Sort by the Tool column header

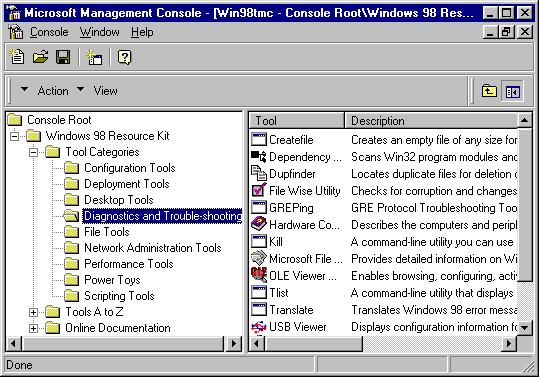pyautogui.click(x=296, y=121)
